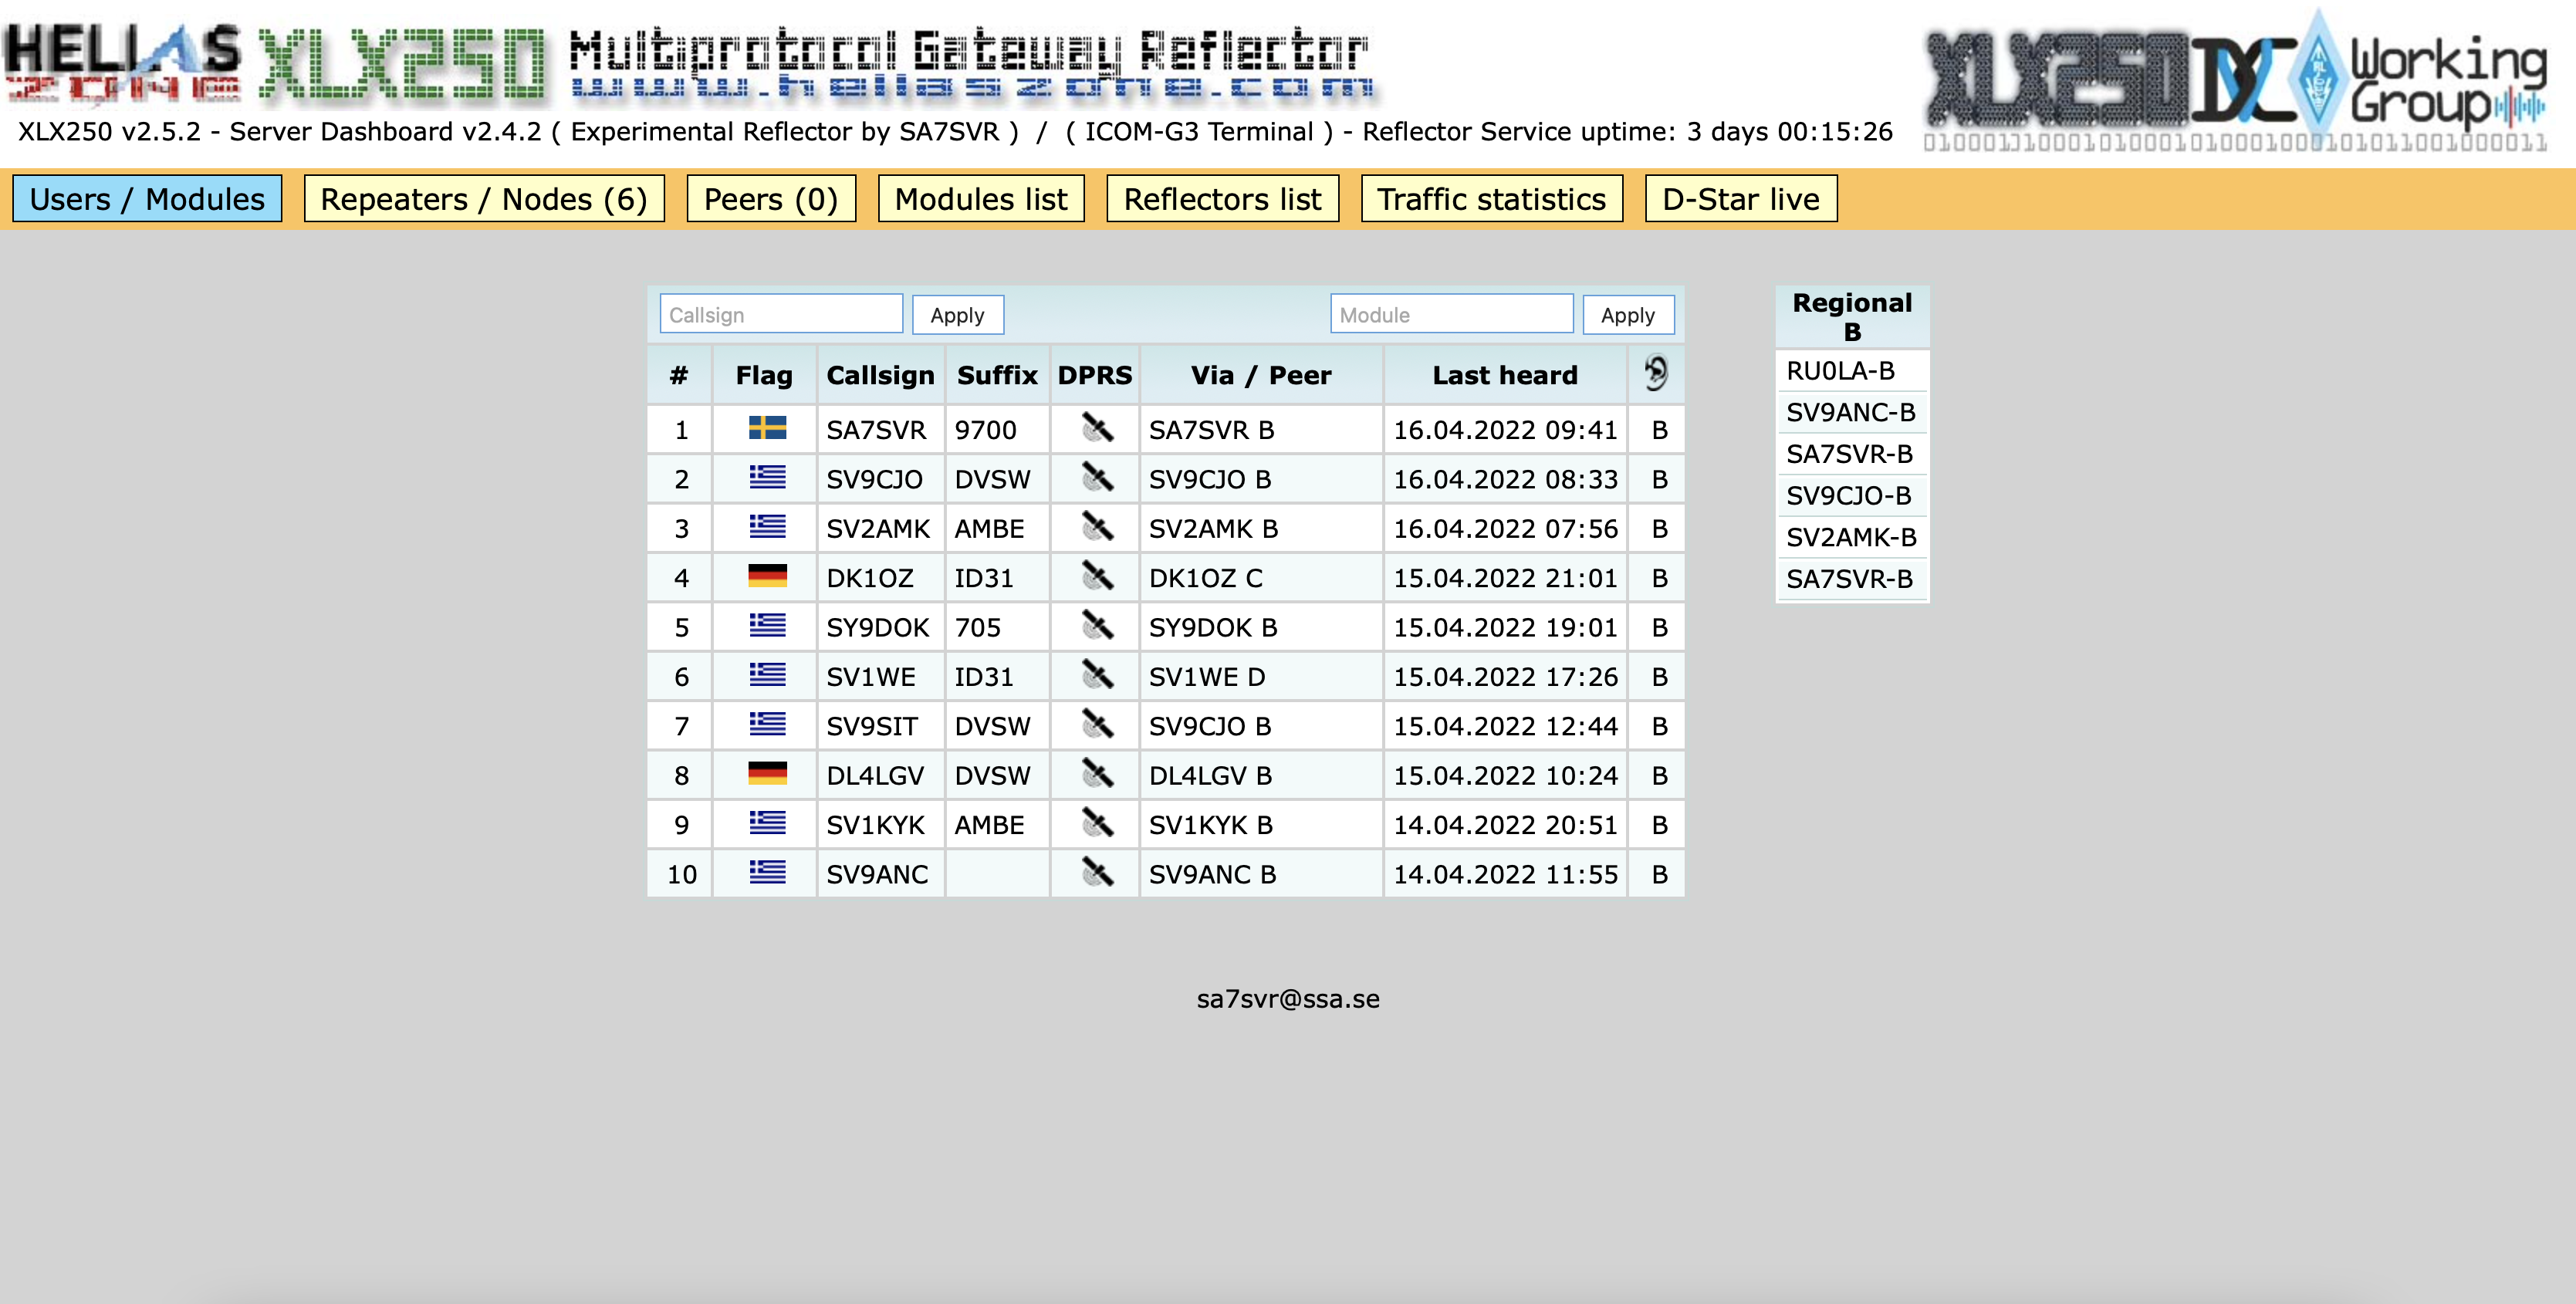Open the Repeaters / Nodes (6) tab
The height and width of the screenshot is (1304, 2576).
click(484, 199)
